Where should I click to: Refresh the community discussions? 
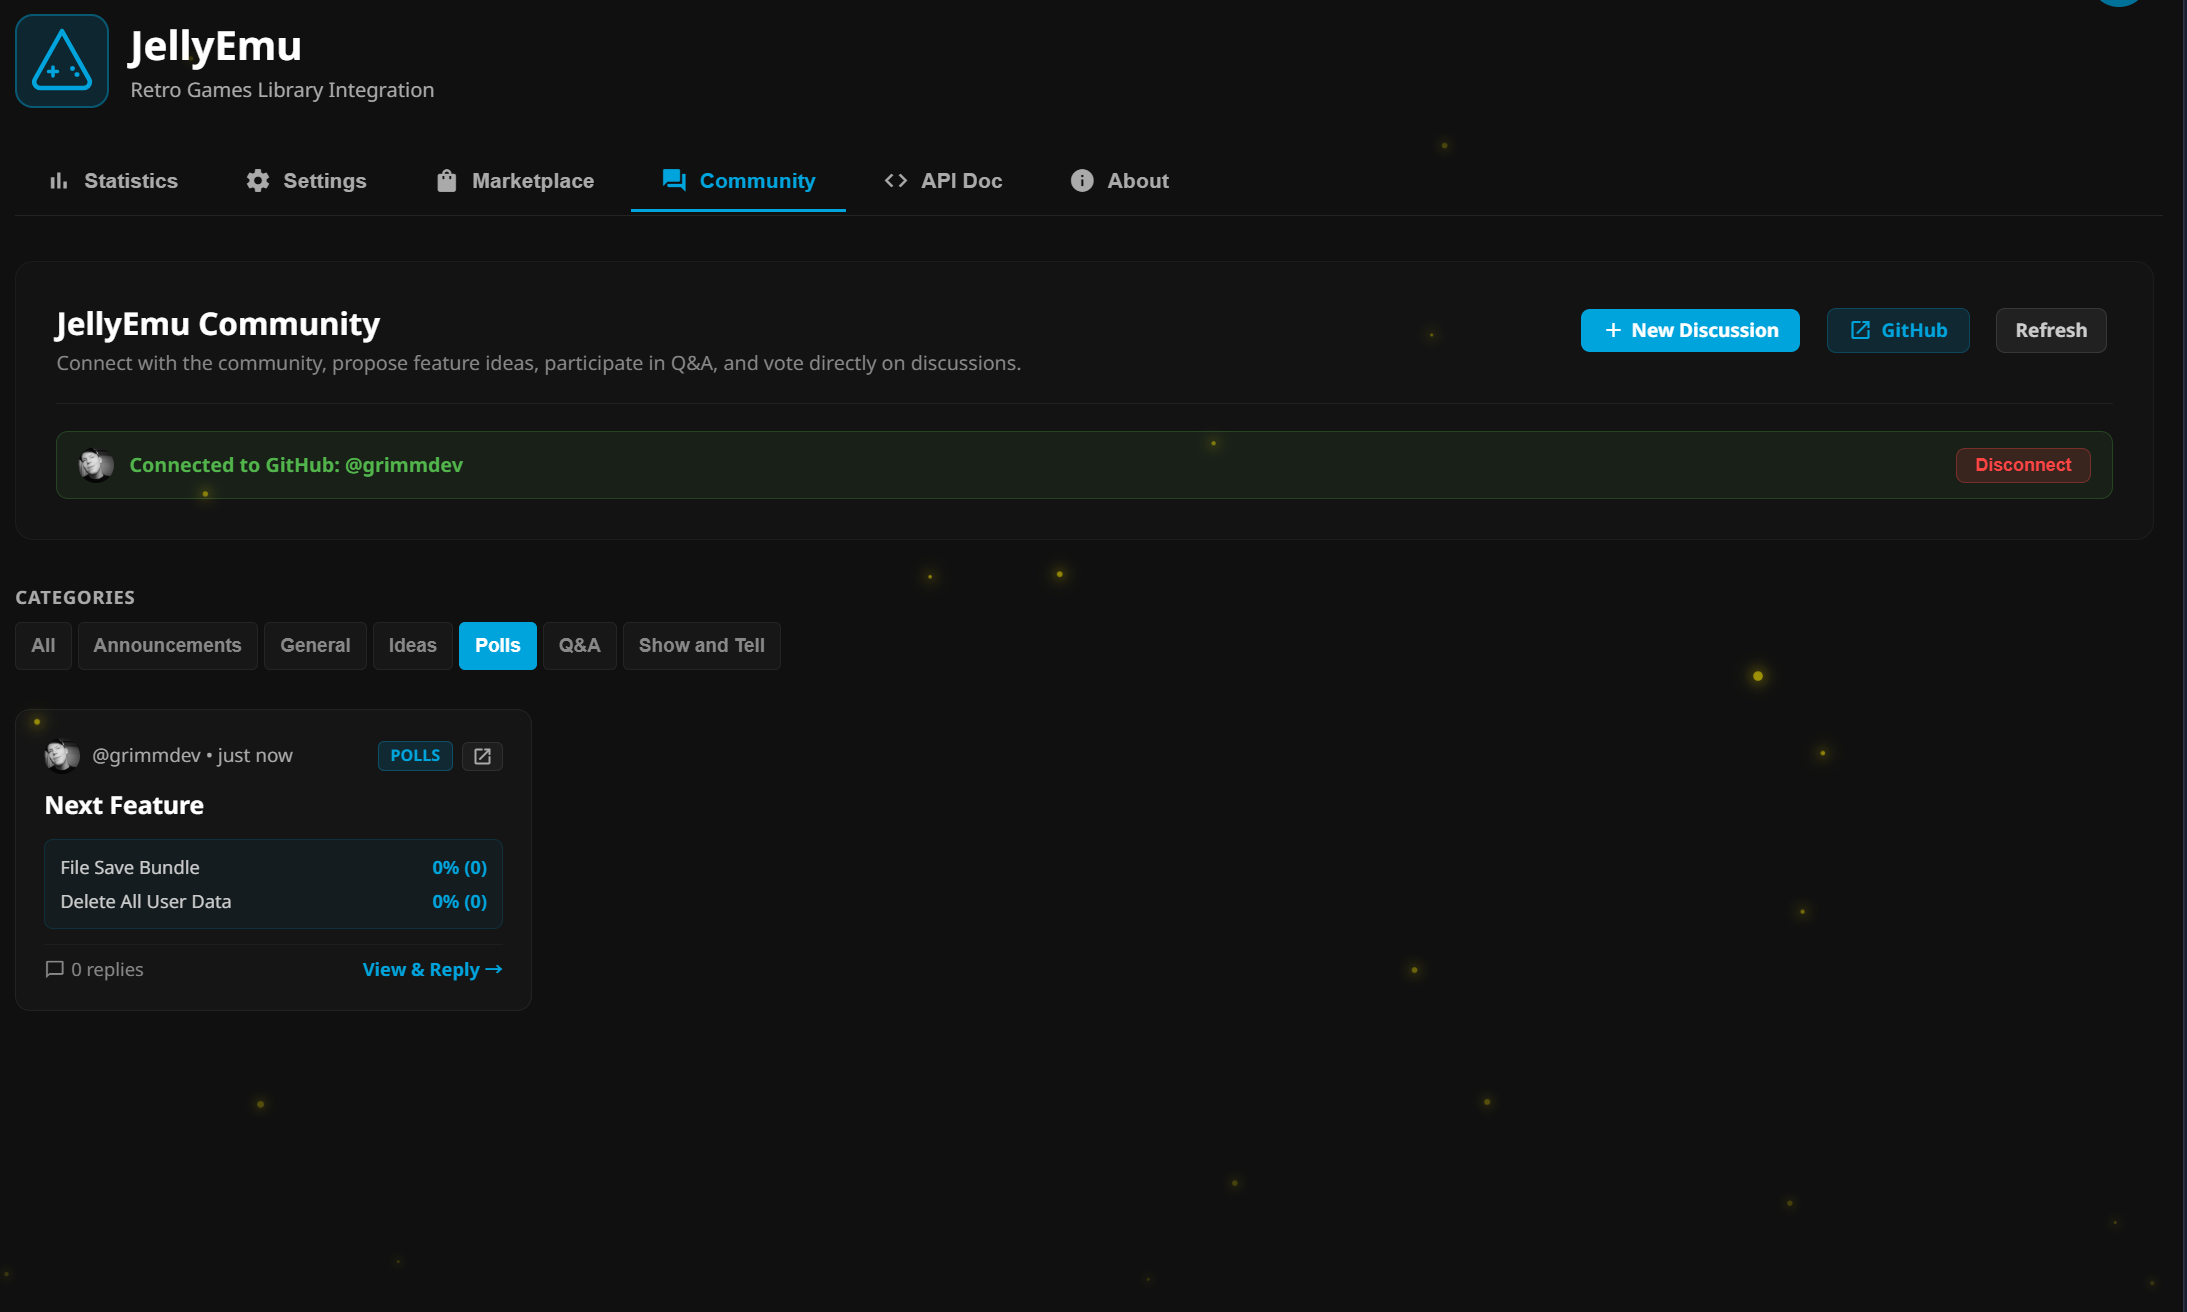tap(2051, 331)
